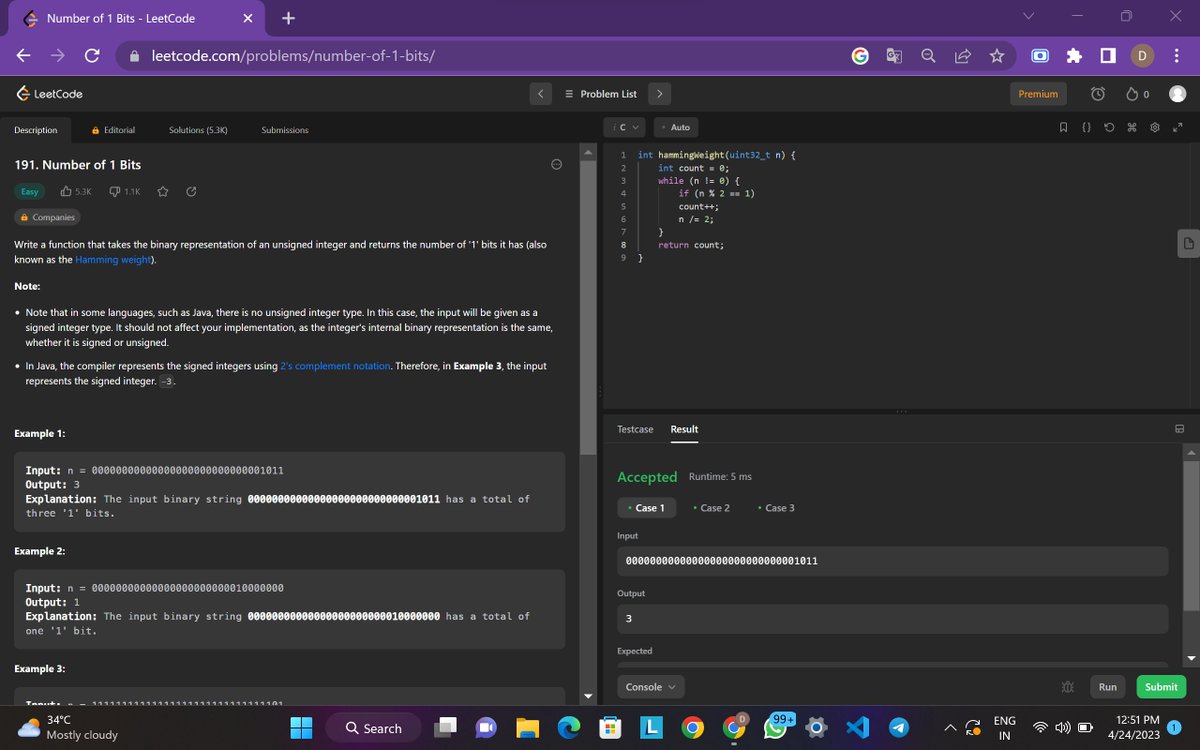Click the Accepted status text

coord(647,477)
